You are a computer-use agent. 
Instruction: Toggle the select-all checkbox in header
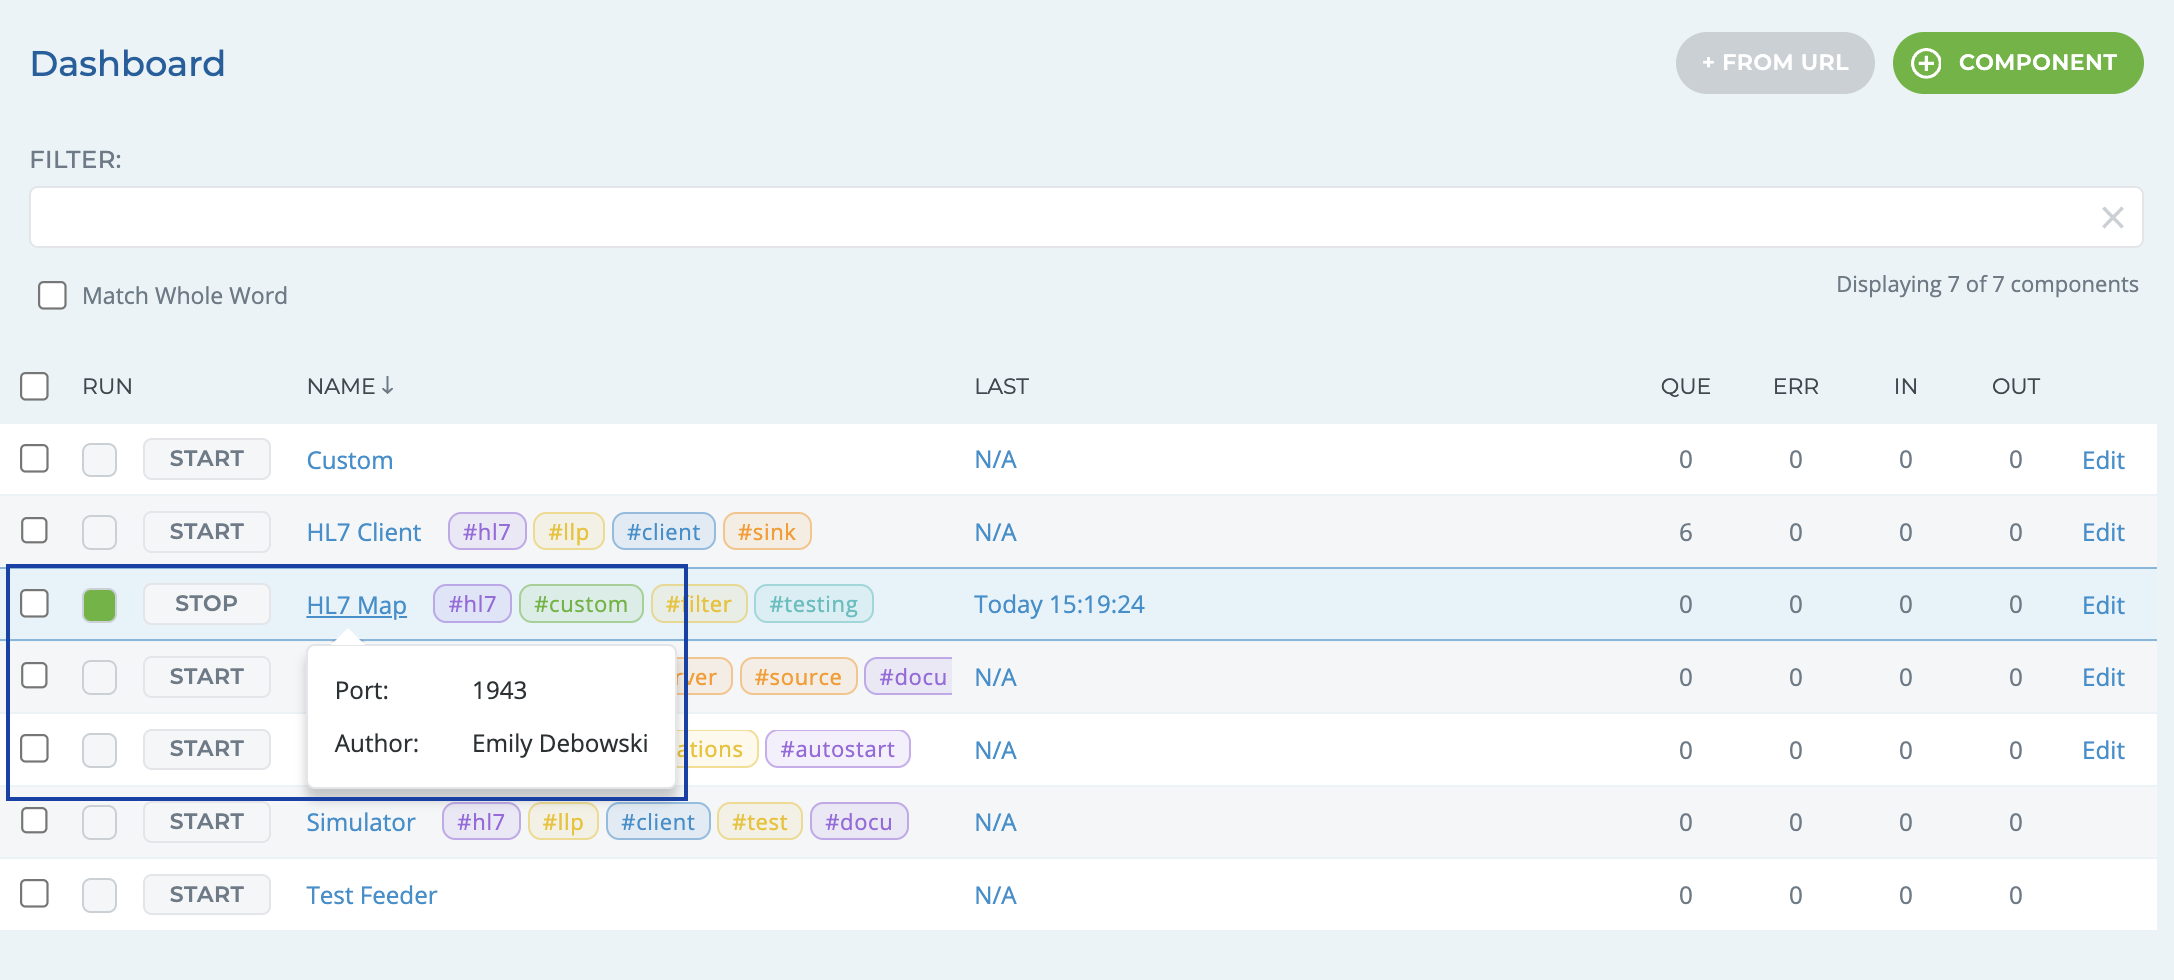(35, 387)
